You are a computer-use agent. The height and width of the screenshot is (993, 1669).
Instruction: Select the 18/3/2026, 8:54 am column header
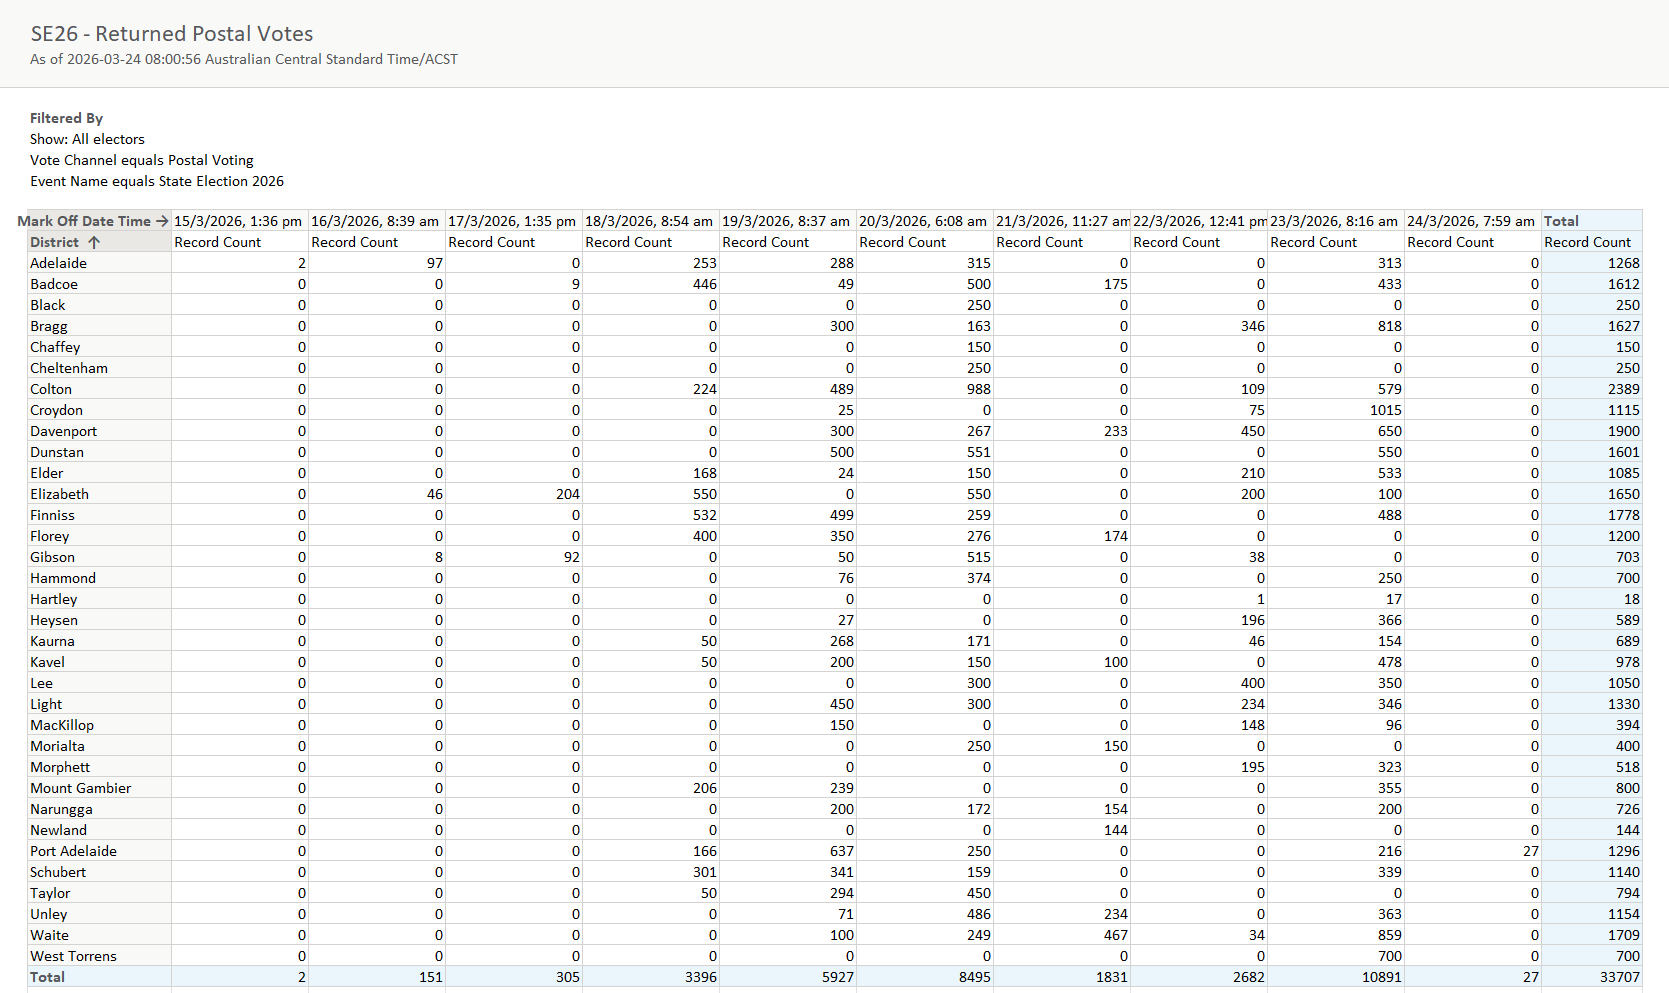[x=648, y=221]
